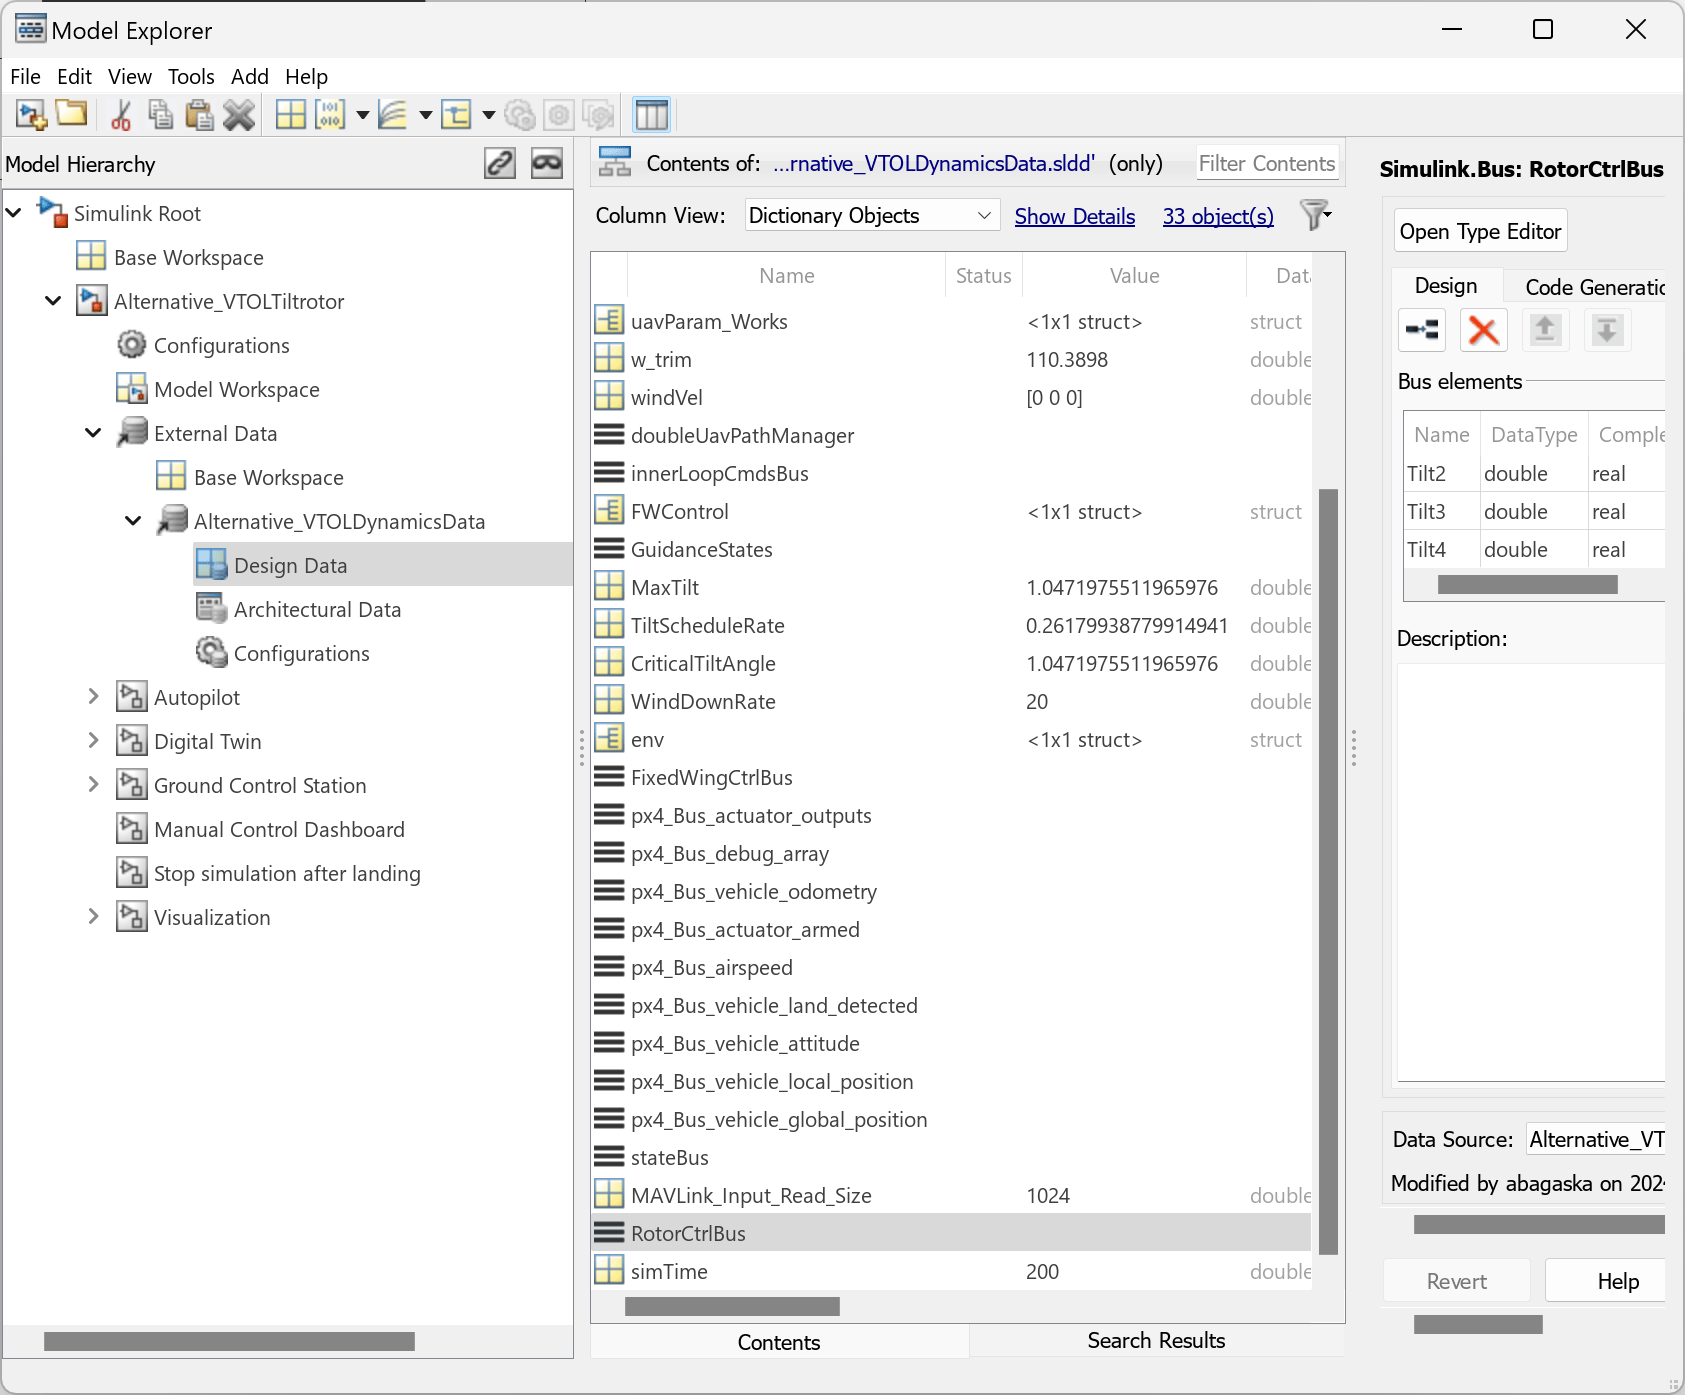Switch to the Search Results tab

click(1155, 1341)
